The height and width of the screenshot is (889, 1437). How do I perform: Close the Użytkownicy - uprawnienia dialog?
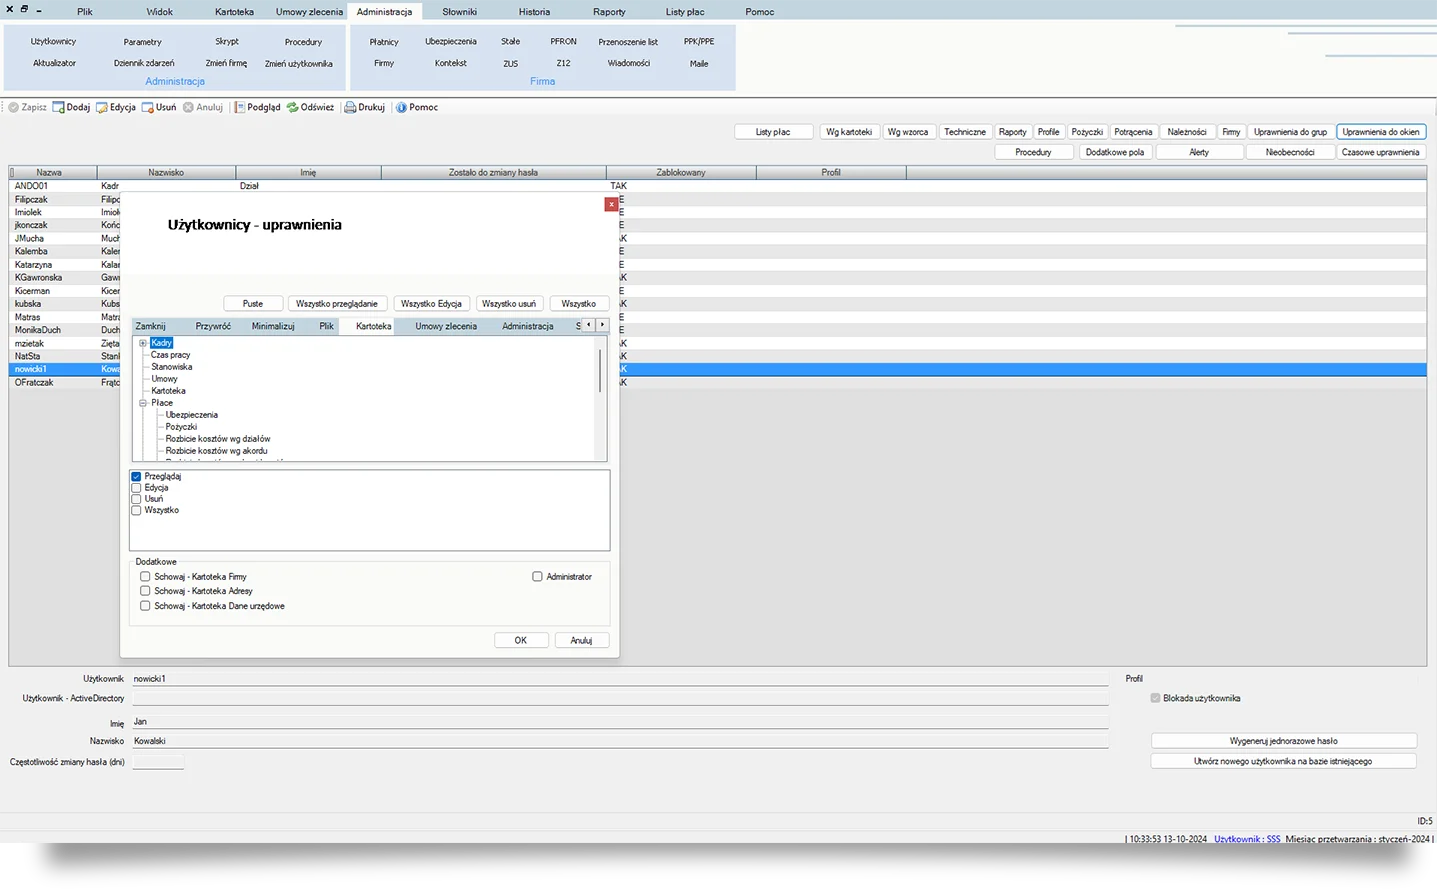(x=611, y=204)
